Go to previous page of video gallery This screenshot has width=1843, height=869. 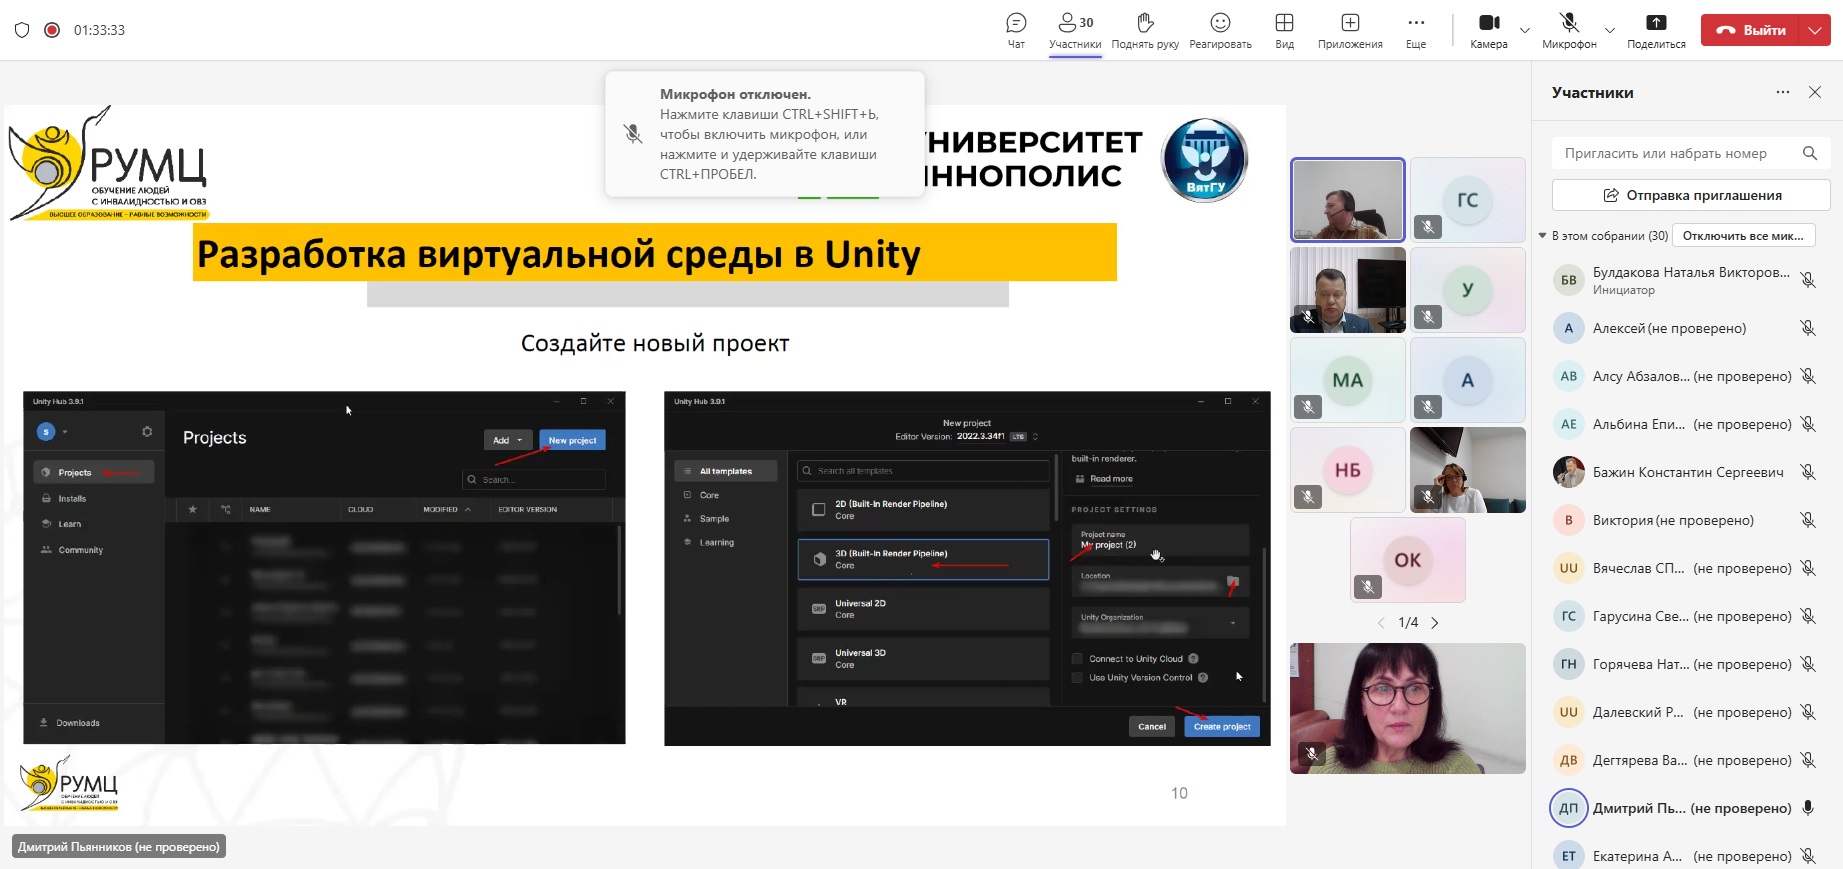[1381, 623]
